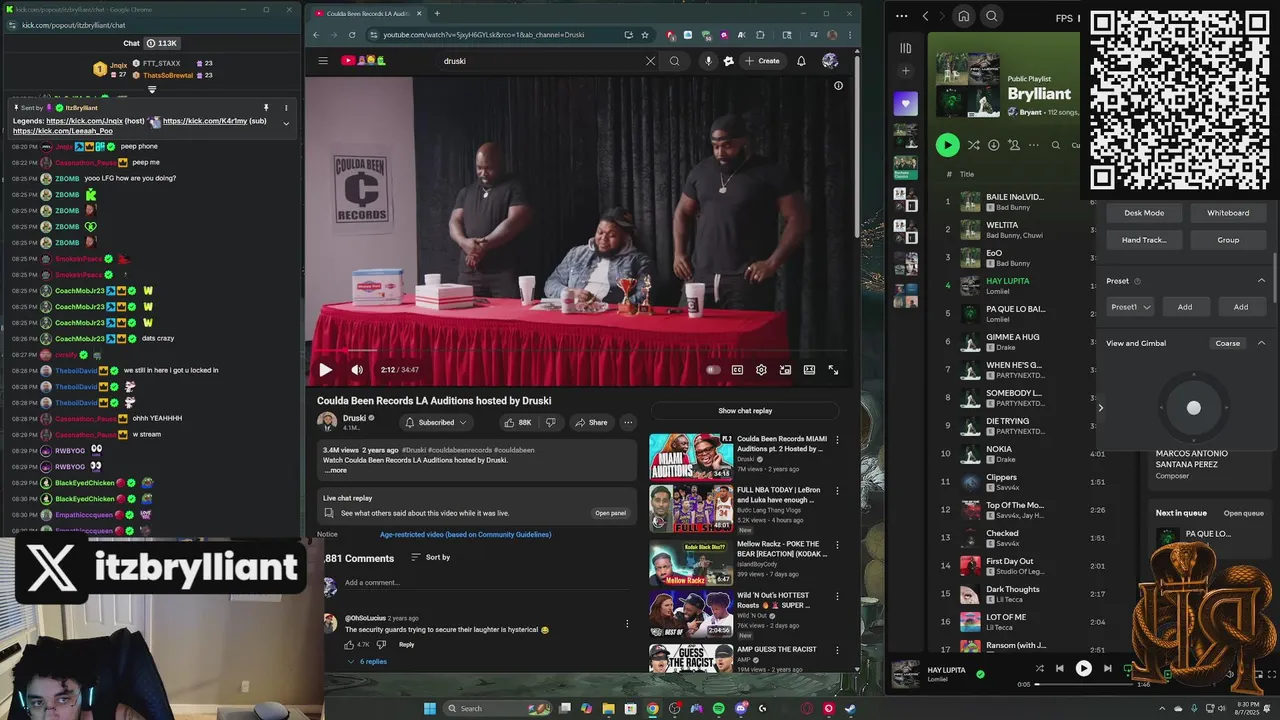Toggle theater mode on YouTube player
The height and width of the screenshot is (720, 1280).
pyautogui.click(x=809, y=370)
